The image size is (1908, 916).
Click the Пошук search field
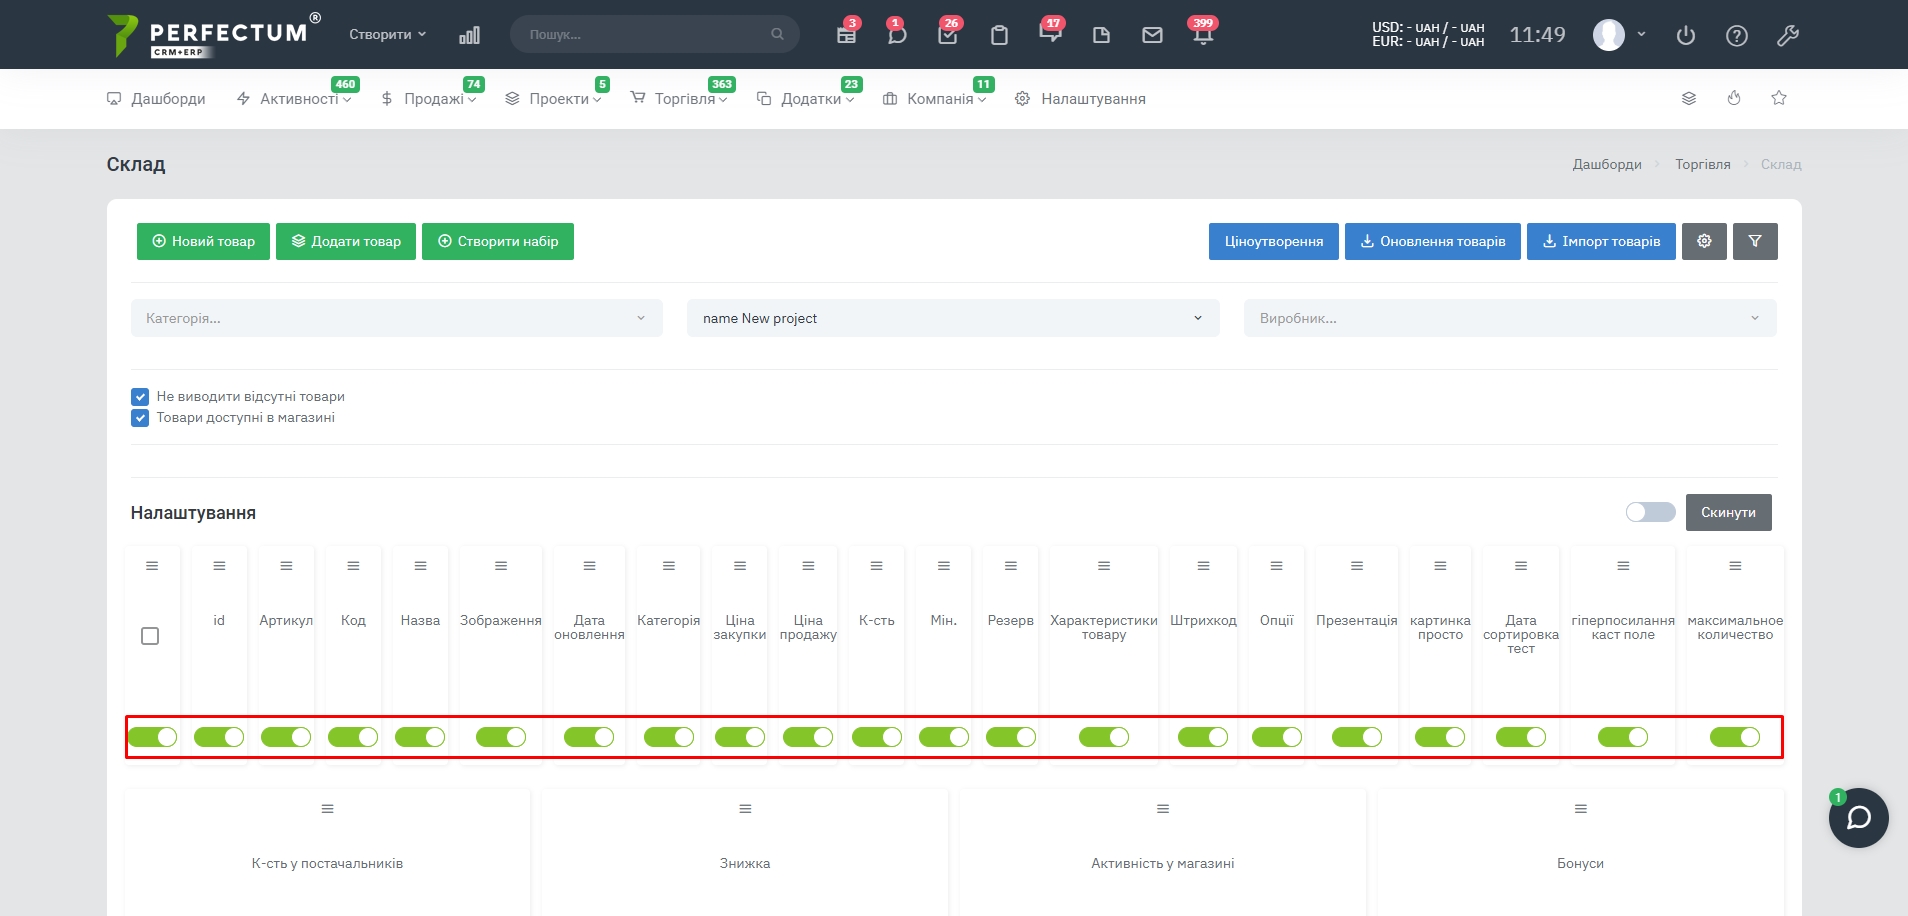[647, 34]
